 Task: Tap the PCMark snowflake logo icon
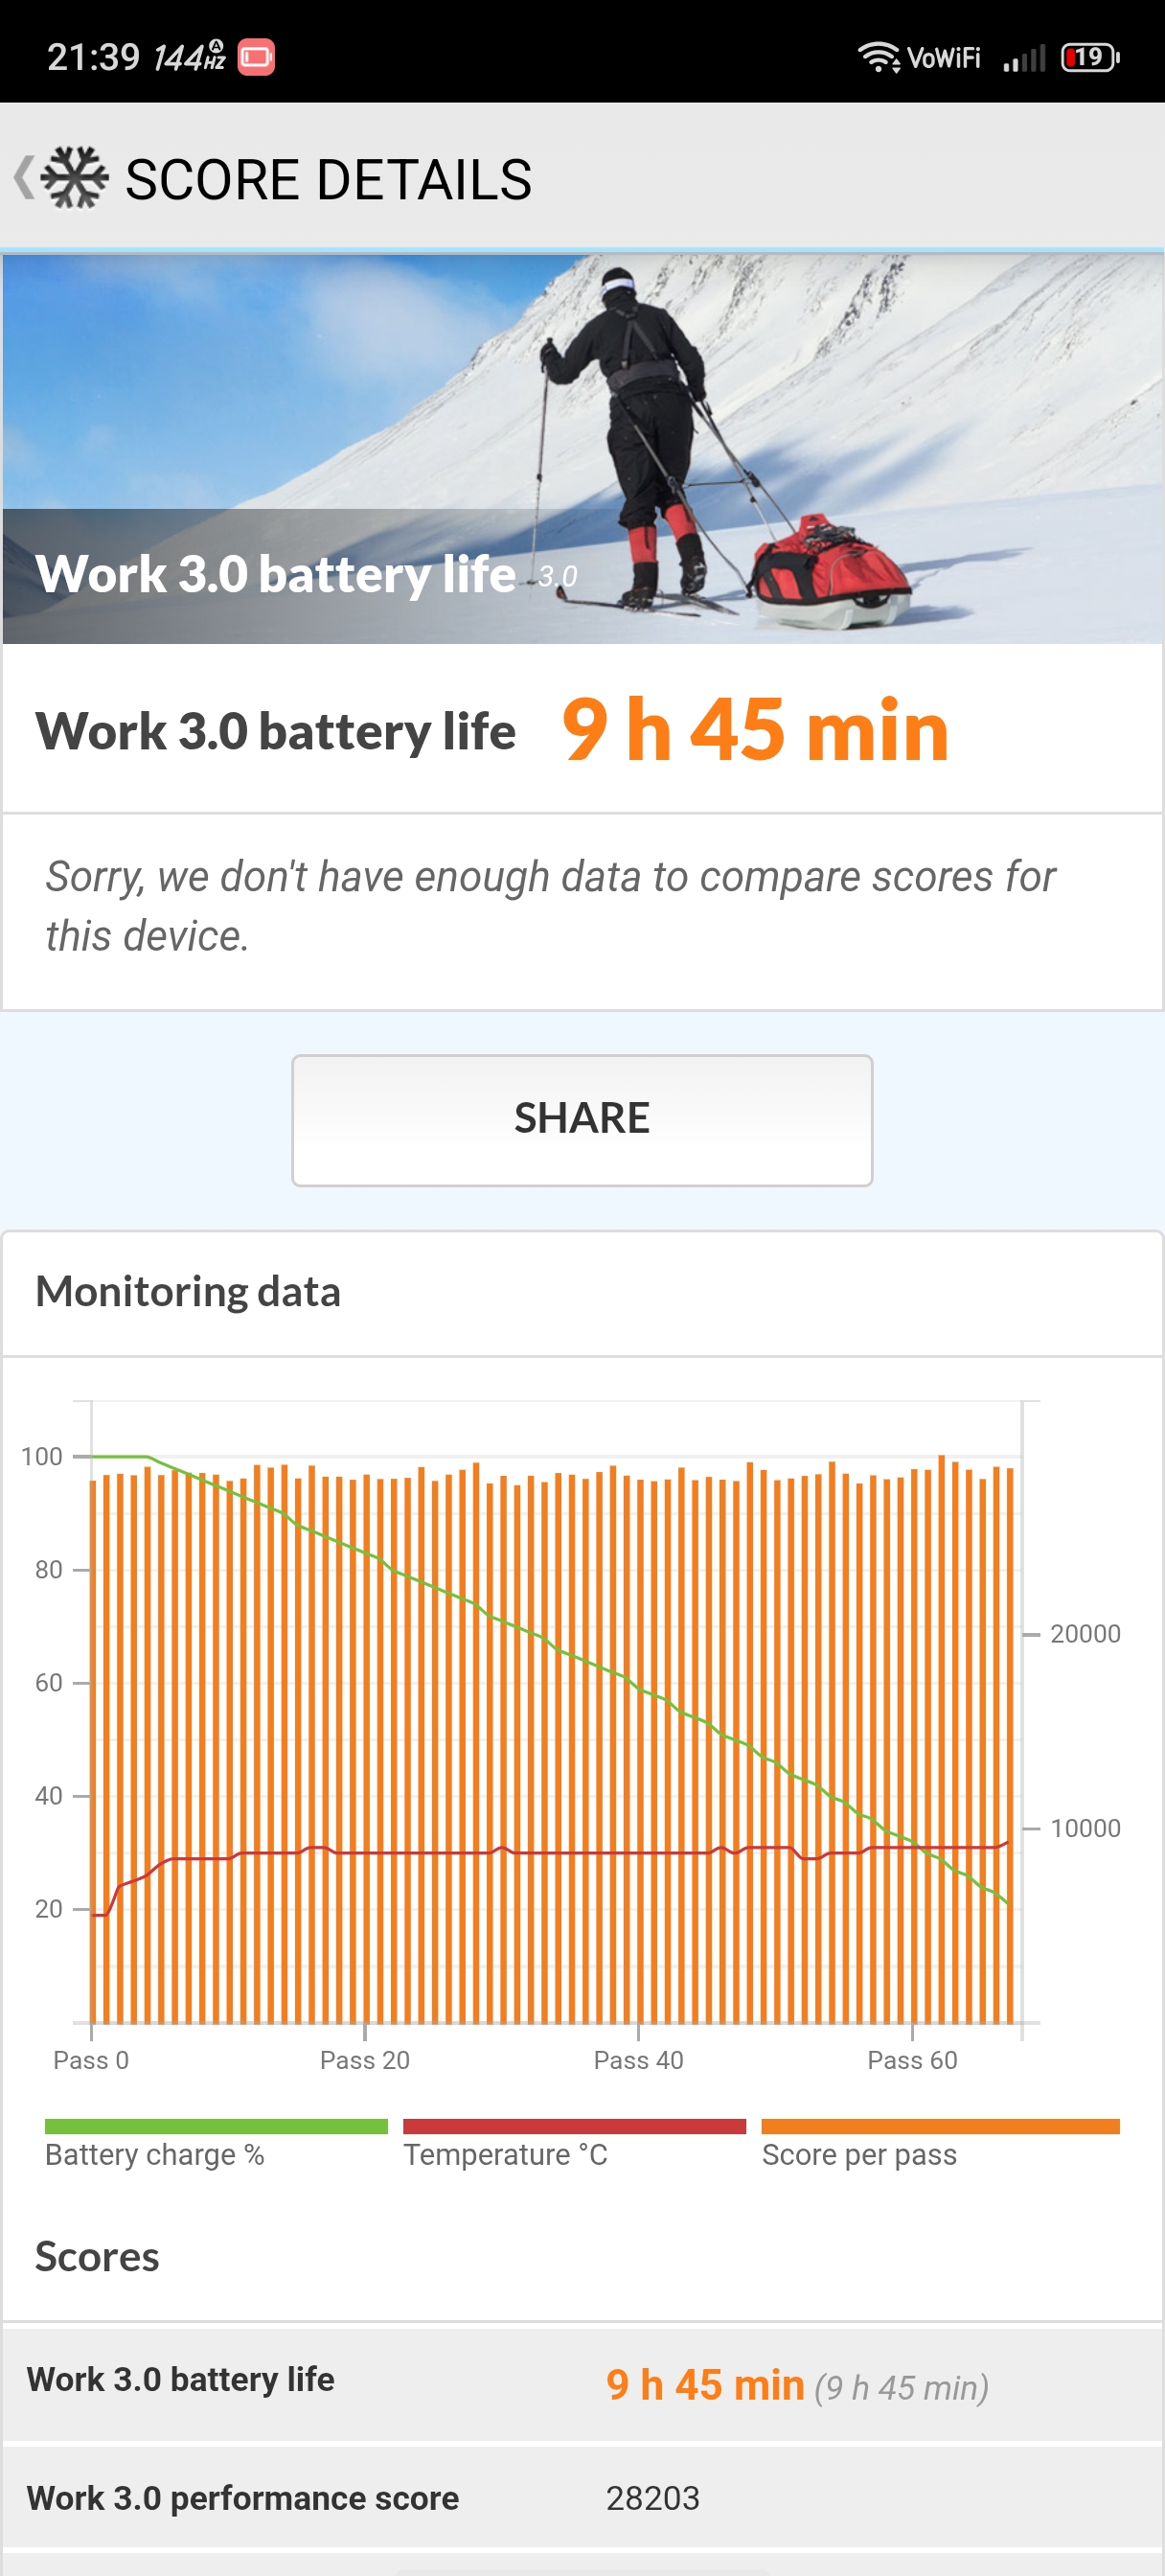point(76,179)
